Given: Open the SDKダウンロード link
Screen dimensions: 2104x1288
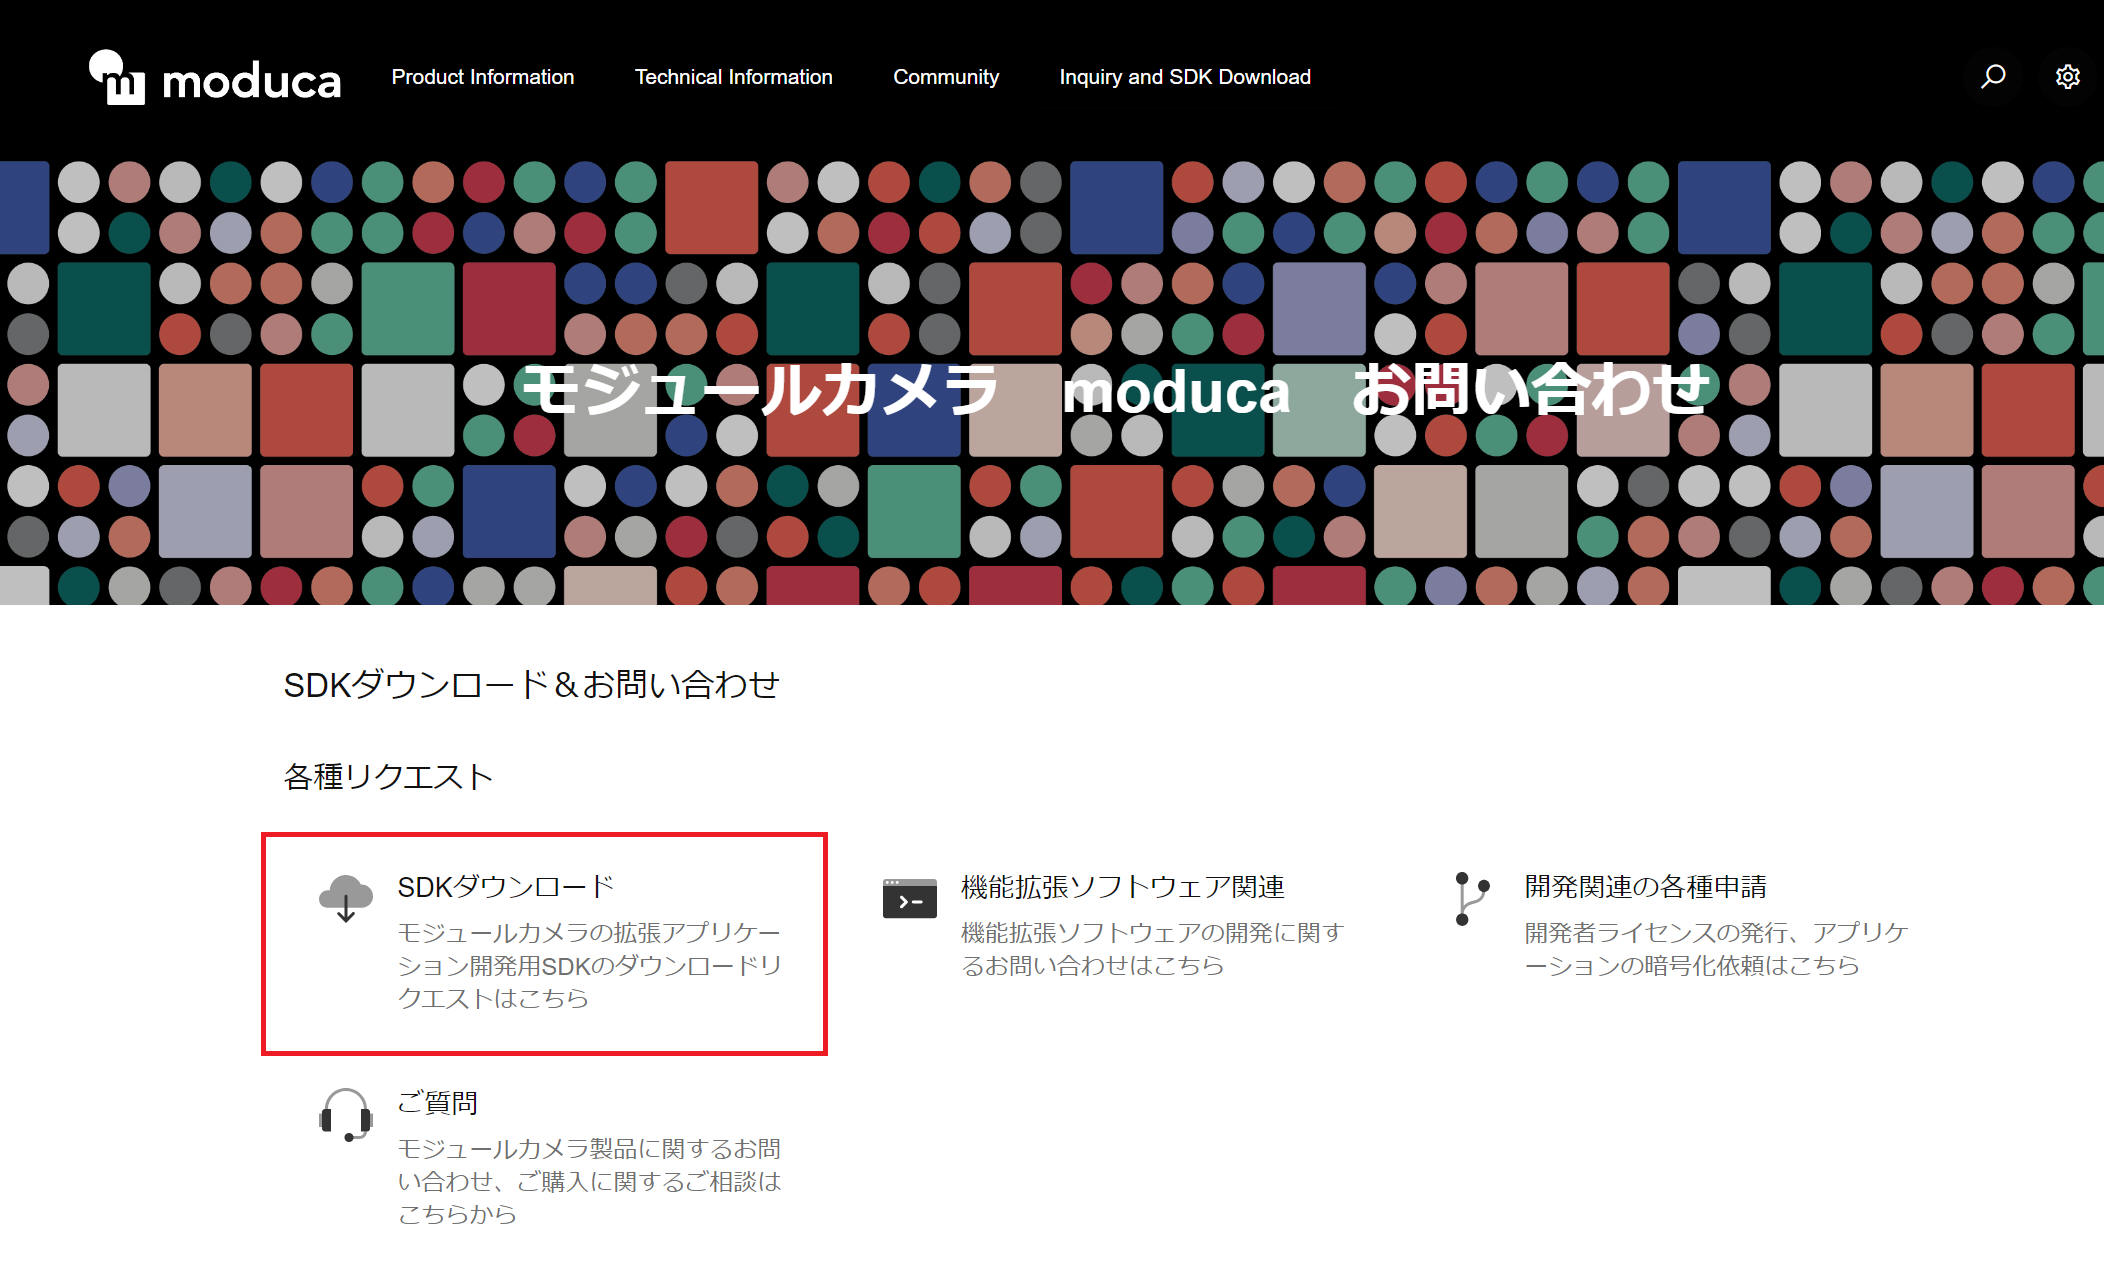Looking at the screenshot, I should click(x=506, y=886).
